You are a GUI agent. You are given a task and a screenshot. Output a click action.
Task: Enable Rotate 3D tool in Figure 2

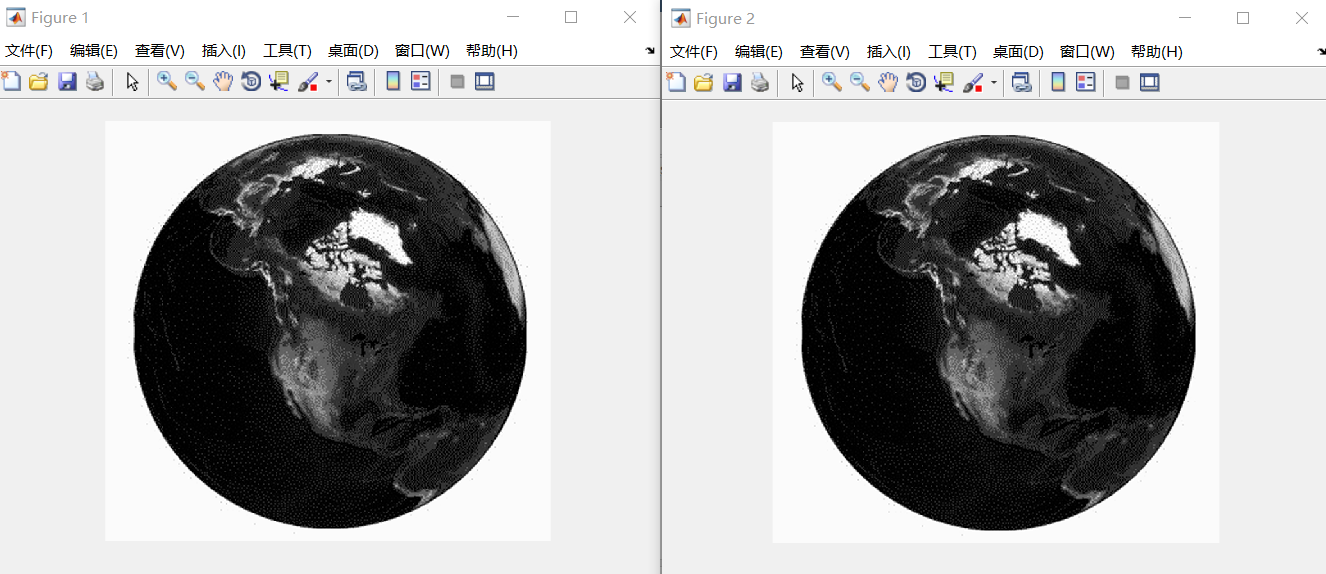(916, 82)
